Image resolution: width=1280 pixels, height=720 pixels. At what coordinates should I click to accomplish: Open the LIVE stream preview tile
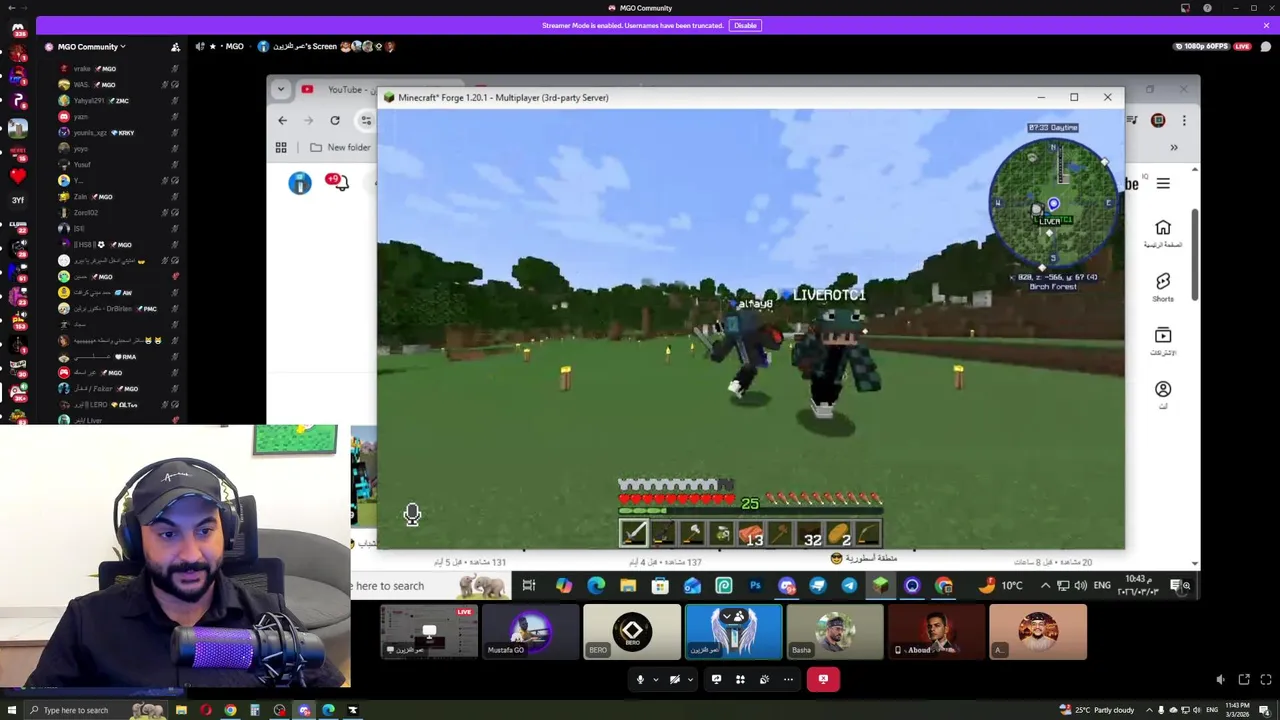[x=429, y=632]
